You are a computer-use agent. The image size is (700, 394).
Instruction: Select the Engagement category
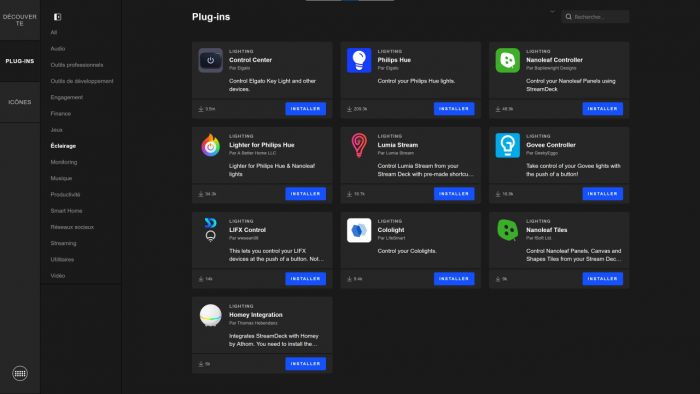click(x=66, y=97)
